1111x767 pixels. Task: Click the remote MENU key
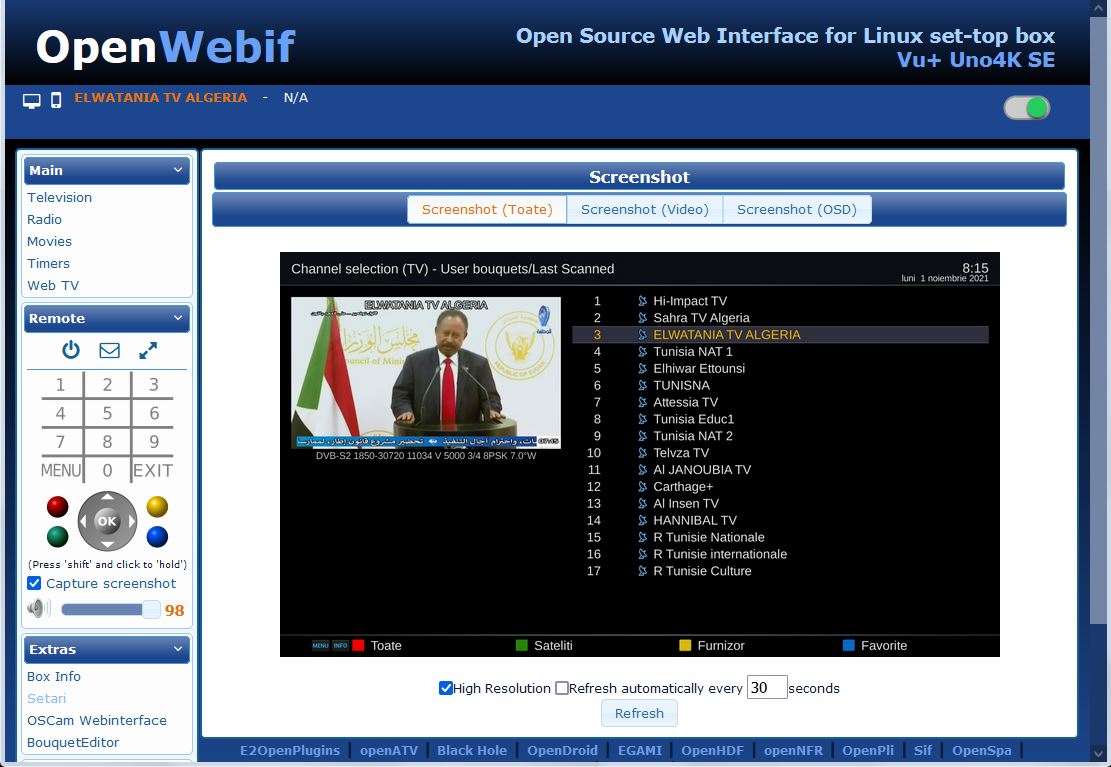[x=61, y=470]
